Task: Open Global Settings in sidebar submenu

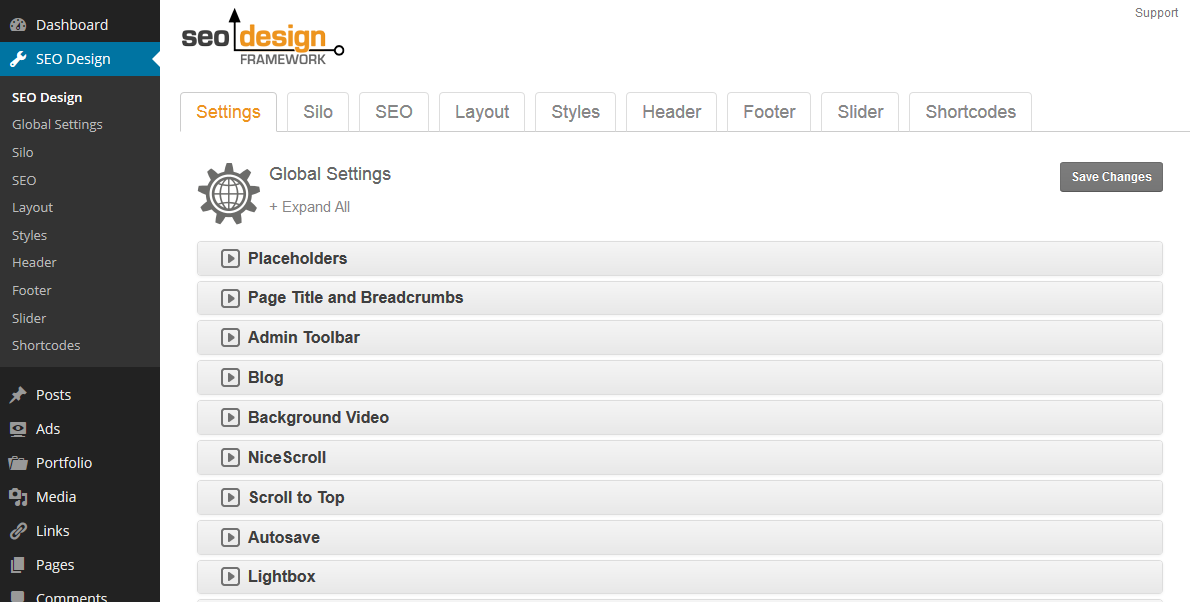Action: tap(57, 124)
